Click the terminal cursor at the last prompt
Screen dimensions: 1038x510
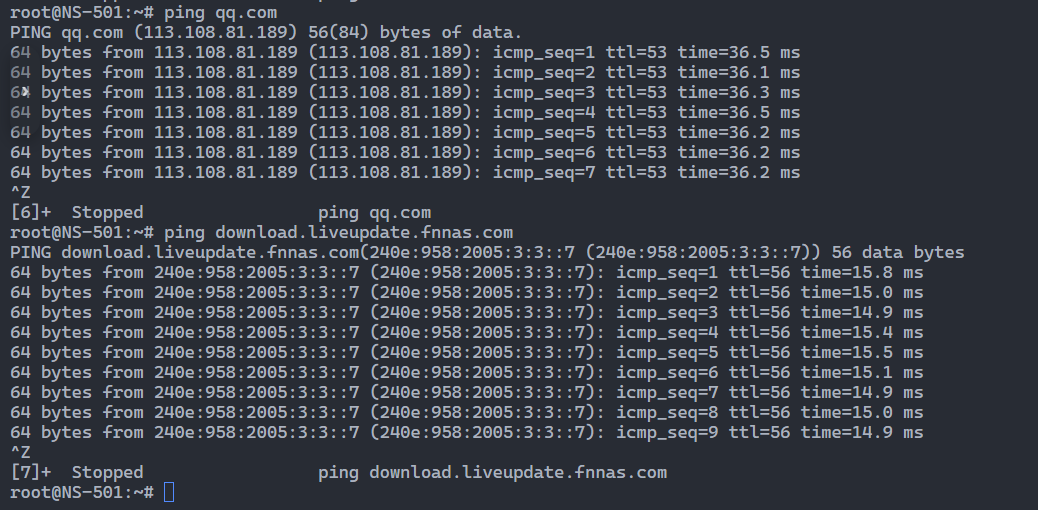pyautogui.click(x=169, y=492)
